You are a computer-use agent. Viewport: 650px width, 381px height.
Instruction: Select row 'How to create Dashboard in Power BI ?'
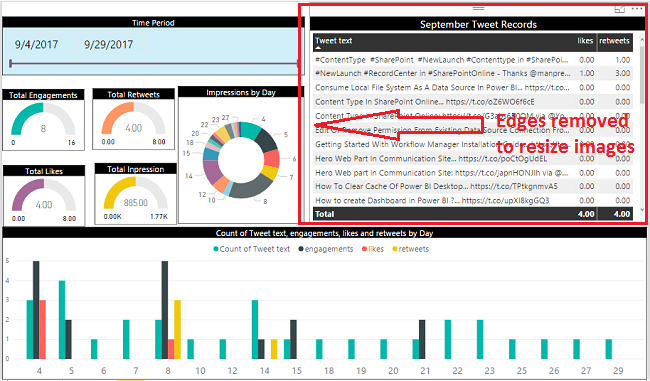[473, 201]
